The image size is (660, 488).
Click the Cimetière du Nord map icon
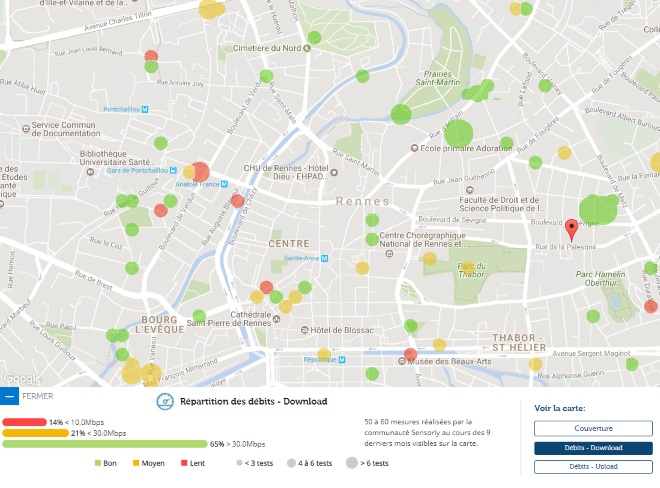[226, 47]
